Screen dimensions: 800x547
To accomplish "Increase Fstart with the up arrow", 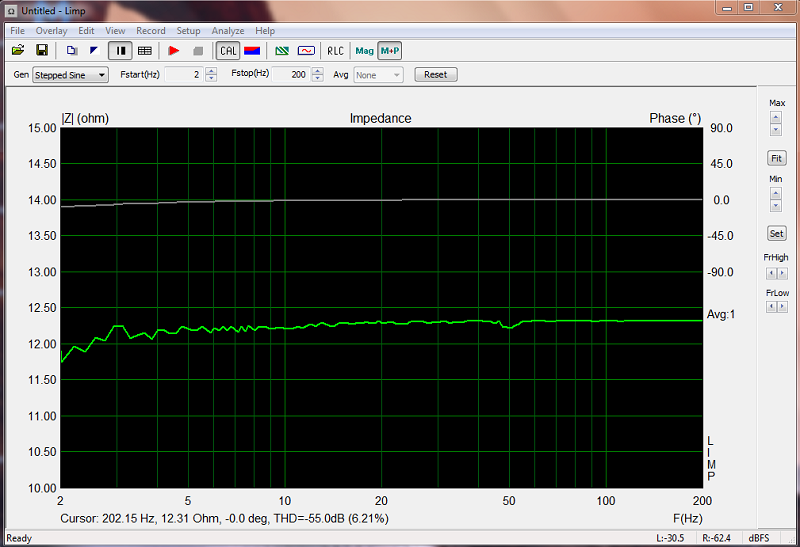I will [211, 71].
